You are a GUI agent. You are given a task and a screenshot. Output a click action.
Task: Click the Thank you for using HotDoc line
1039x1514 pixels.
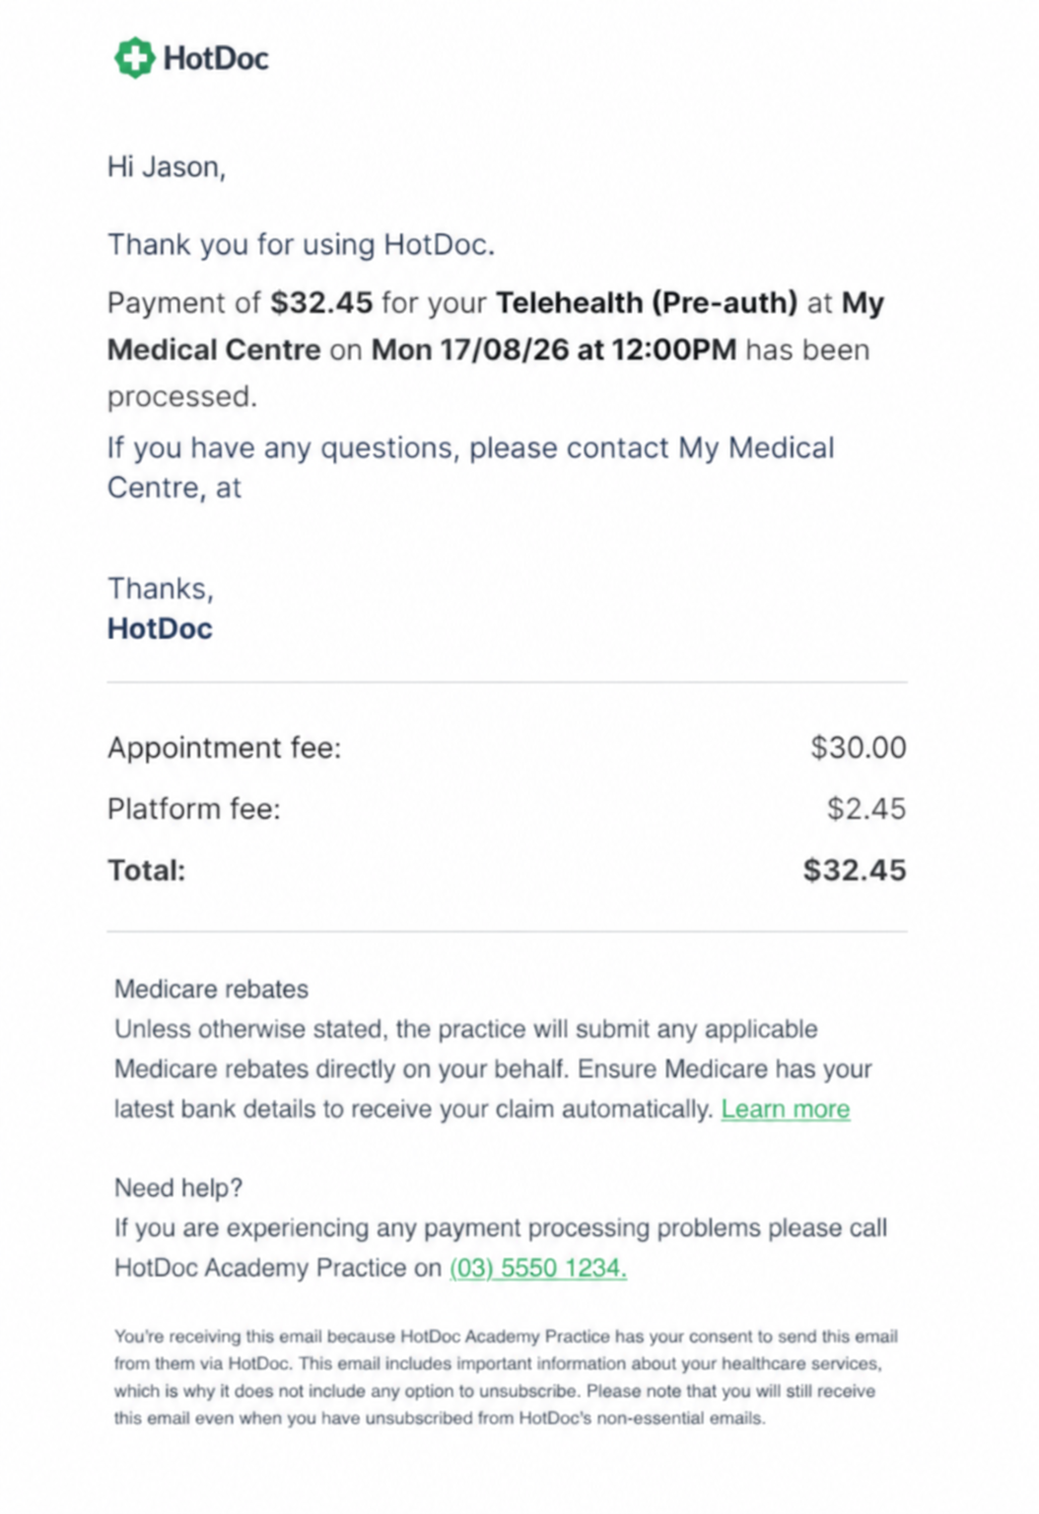pos(301,245)
